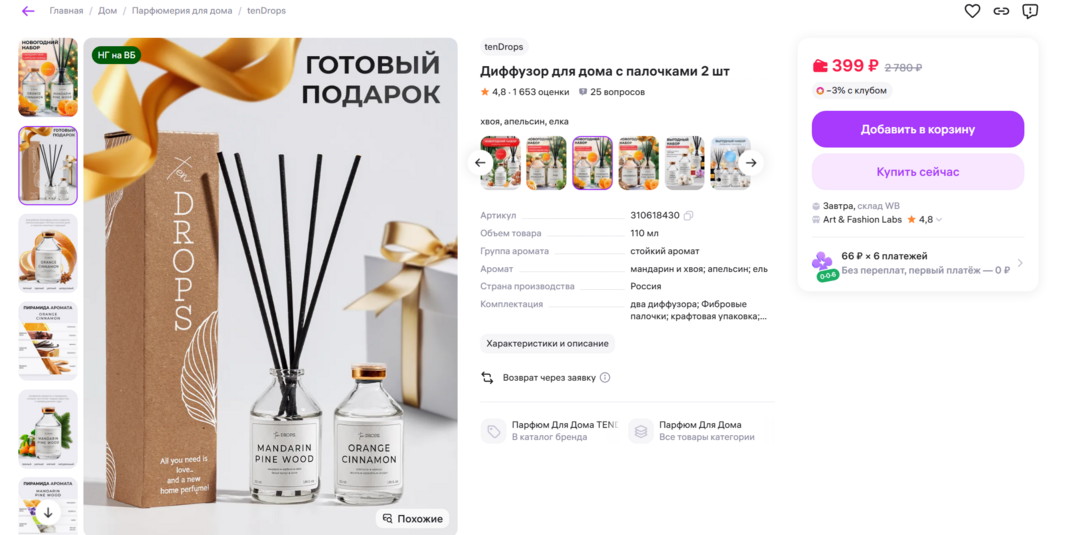Show previous variant thumbnails with left arrow
The image size is (1090, 535).
pos(480,163)
